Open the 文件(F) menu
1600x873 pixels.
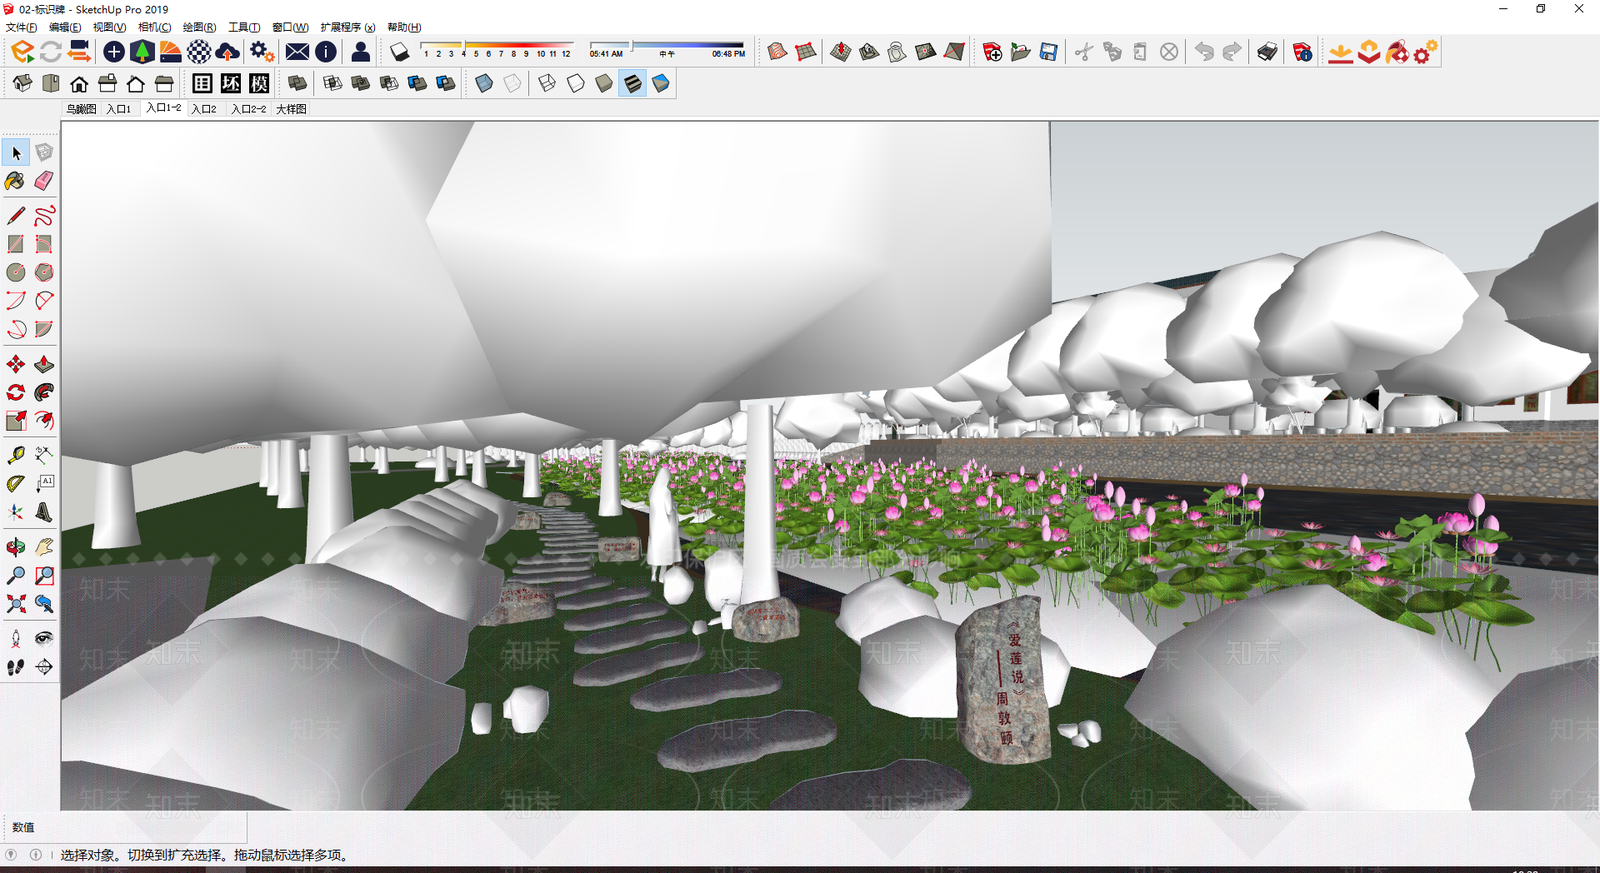pyautogui.click(x=21, y=27)
